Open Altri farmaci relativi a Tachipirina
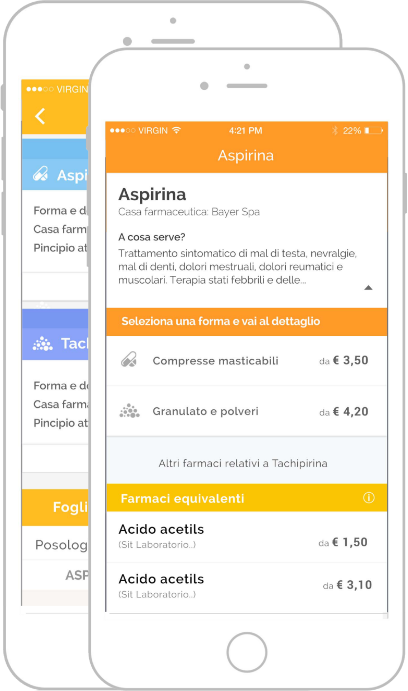Viewport: 408px width, 691px height. coord(243,463)
